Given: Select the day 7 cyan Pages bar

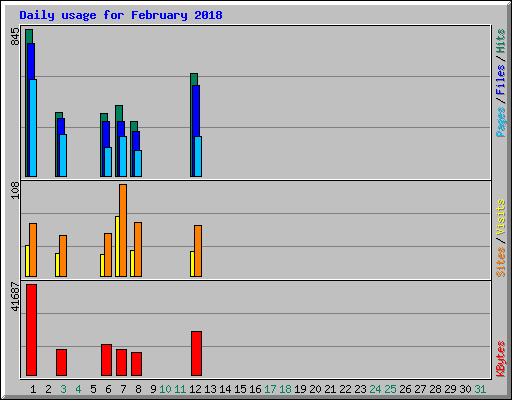Looking at the screenshot, I should [123, 157].
